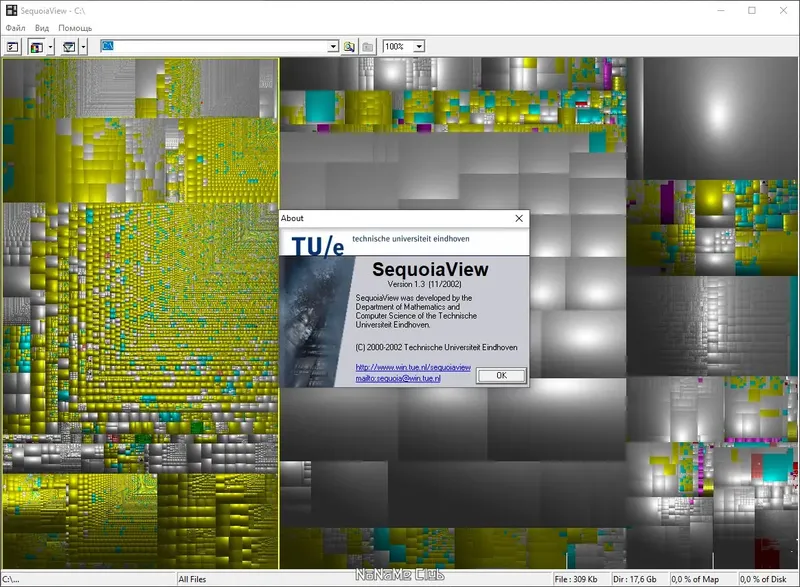The height and width of the screenshot is (587, 800).
Task: Click the large cyan block near top treemap
Action: (x=320, y=107)
